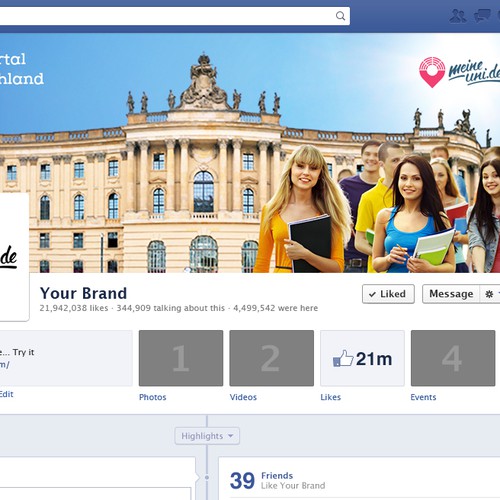
Task: Open the Likes tab link
Action: click(x=331, y=397)
